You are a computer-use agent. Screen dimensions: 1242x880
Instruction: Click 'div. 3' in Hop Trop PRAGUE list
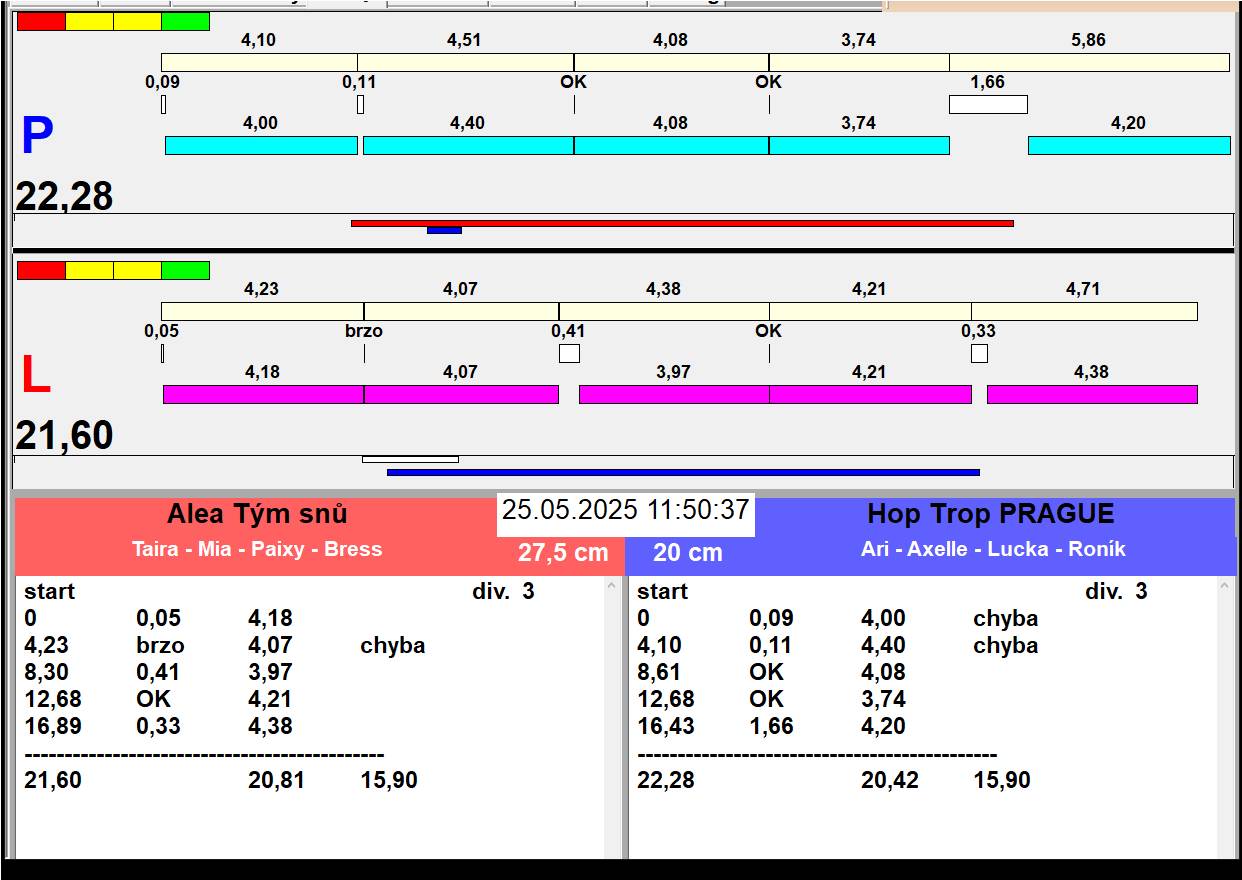(x=1116, y=592)
